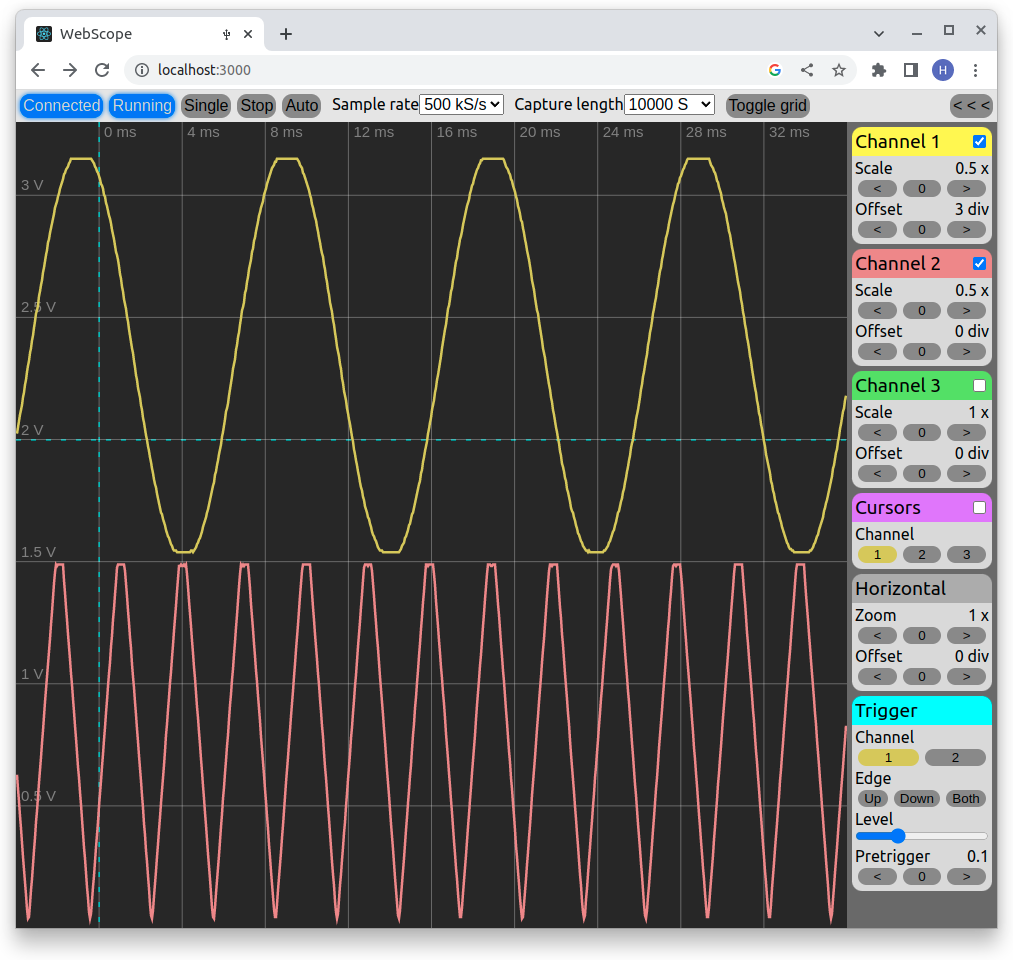Open the Chrome three-dot menu

coord(975,70)
